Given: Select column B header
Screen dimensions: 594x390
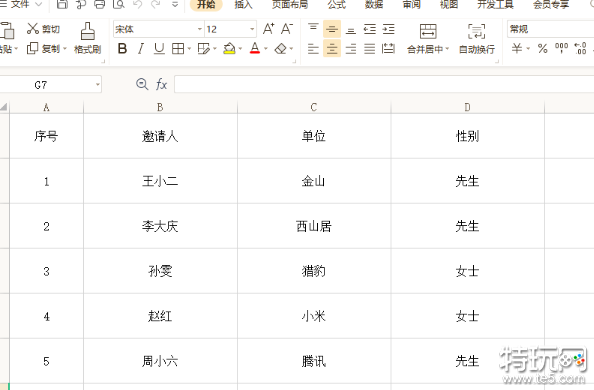Looking at the screenshot, I should point(160,107).
